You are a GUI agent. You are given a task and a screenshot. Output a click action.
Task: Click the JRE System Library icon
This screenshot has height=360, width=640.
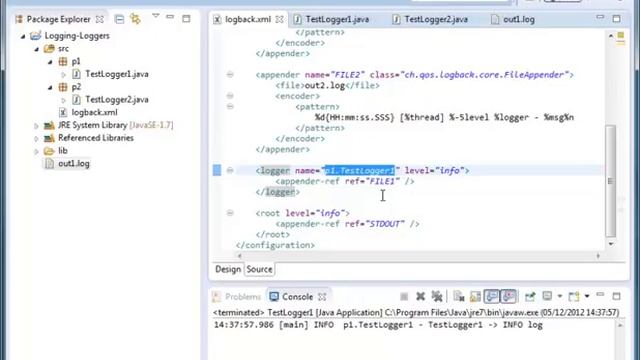(49, 125)
